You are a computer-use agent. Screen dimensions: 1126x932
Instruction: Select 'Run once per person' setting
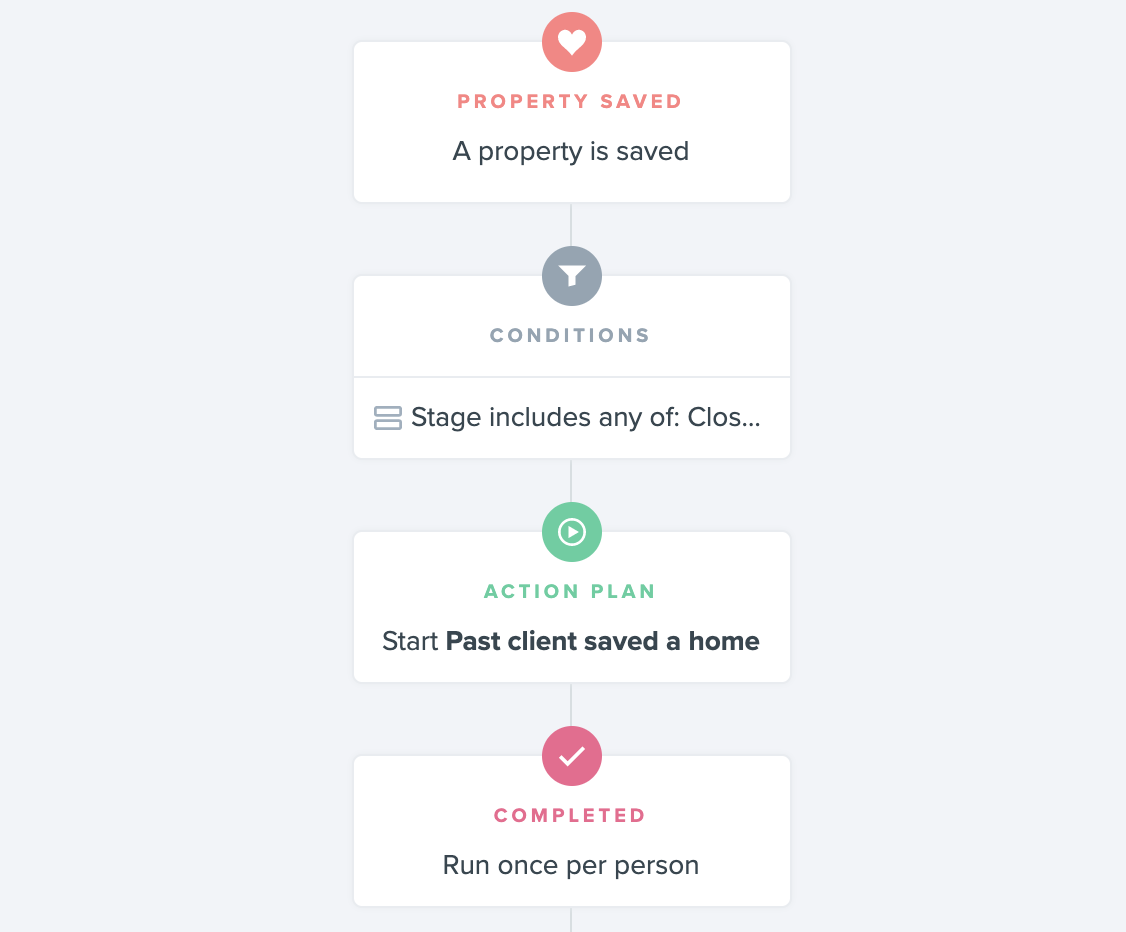point(571,865)
